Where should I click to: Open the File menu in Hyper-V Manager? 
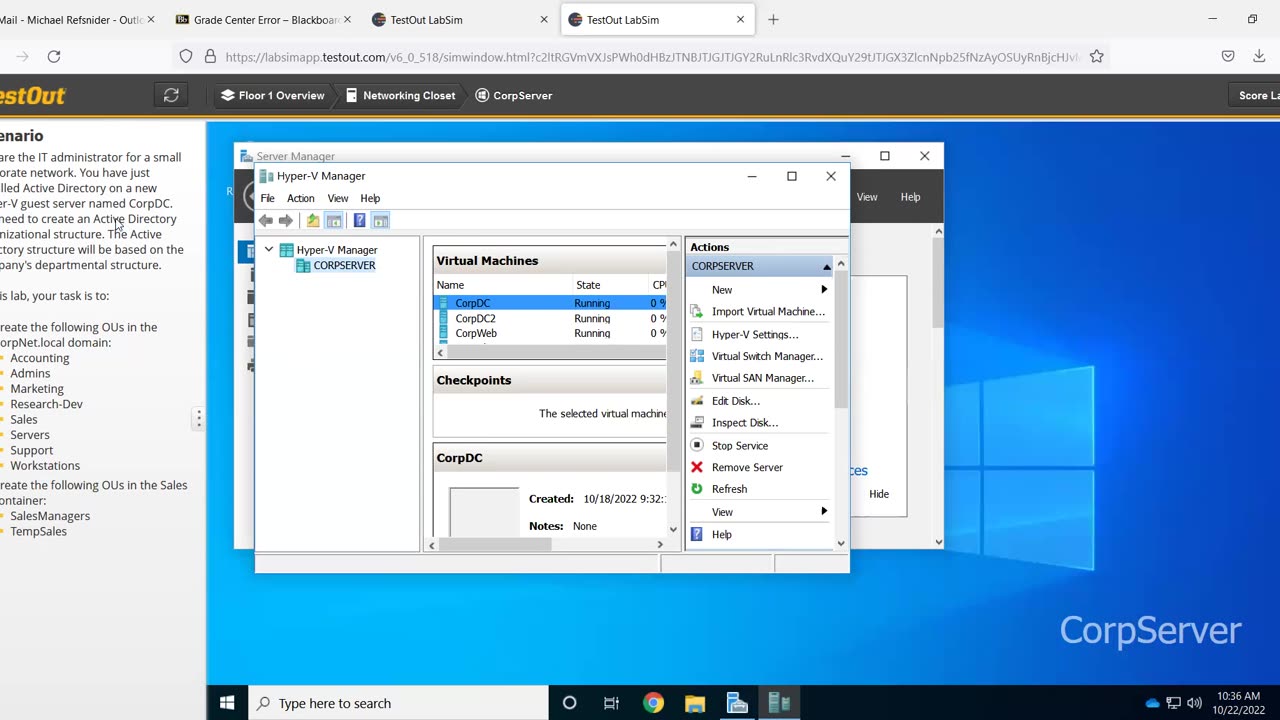pos(267,198)
